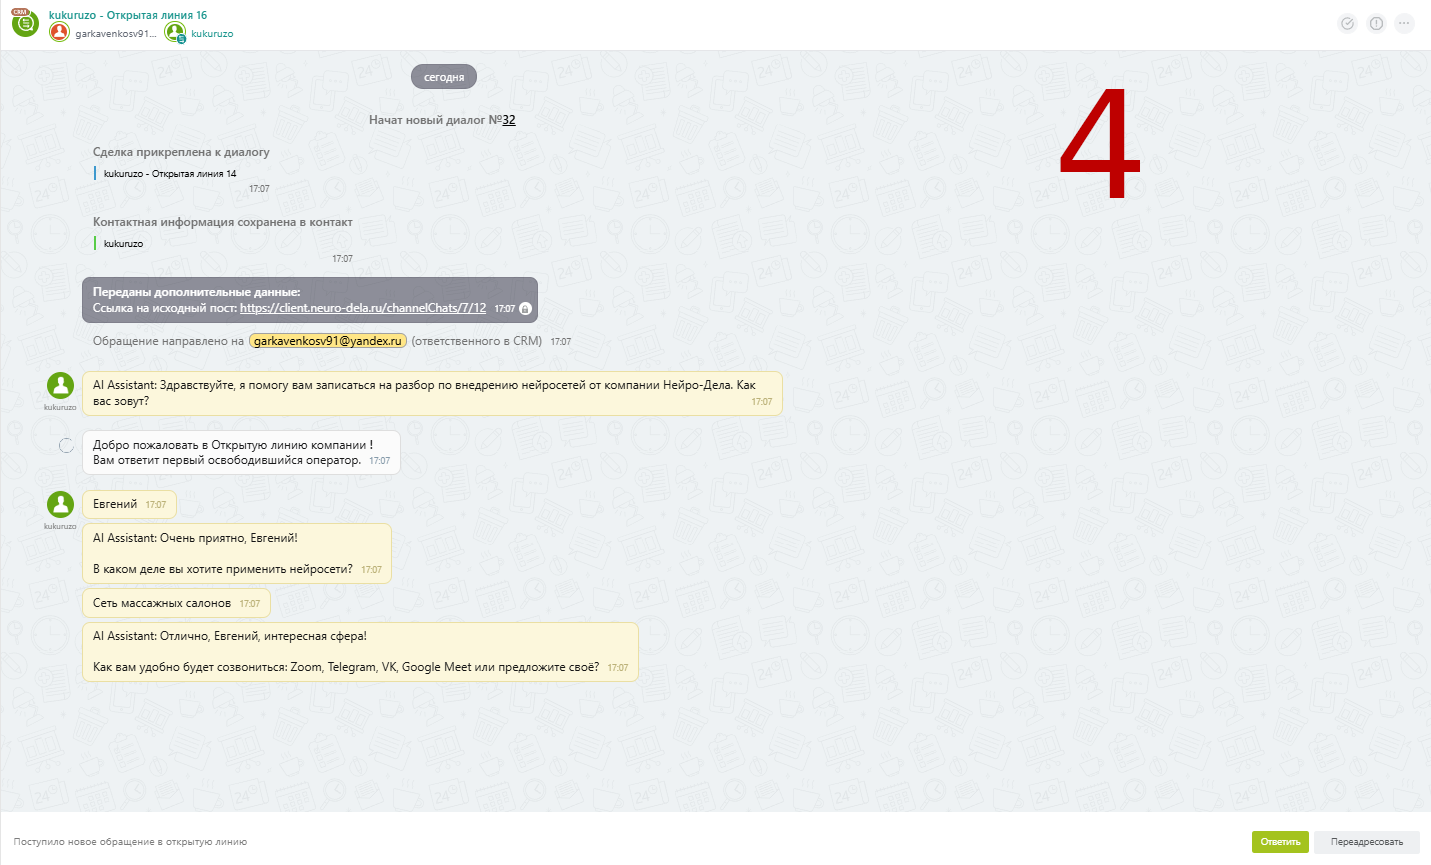Screen dimensions: 1431x865
Task: Open dialog number 32 link
Action: [509, 120]
